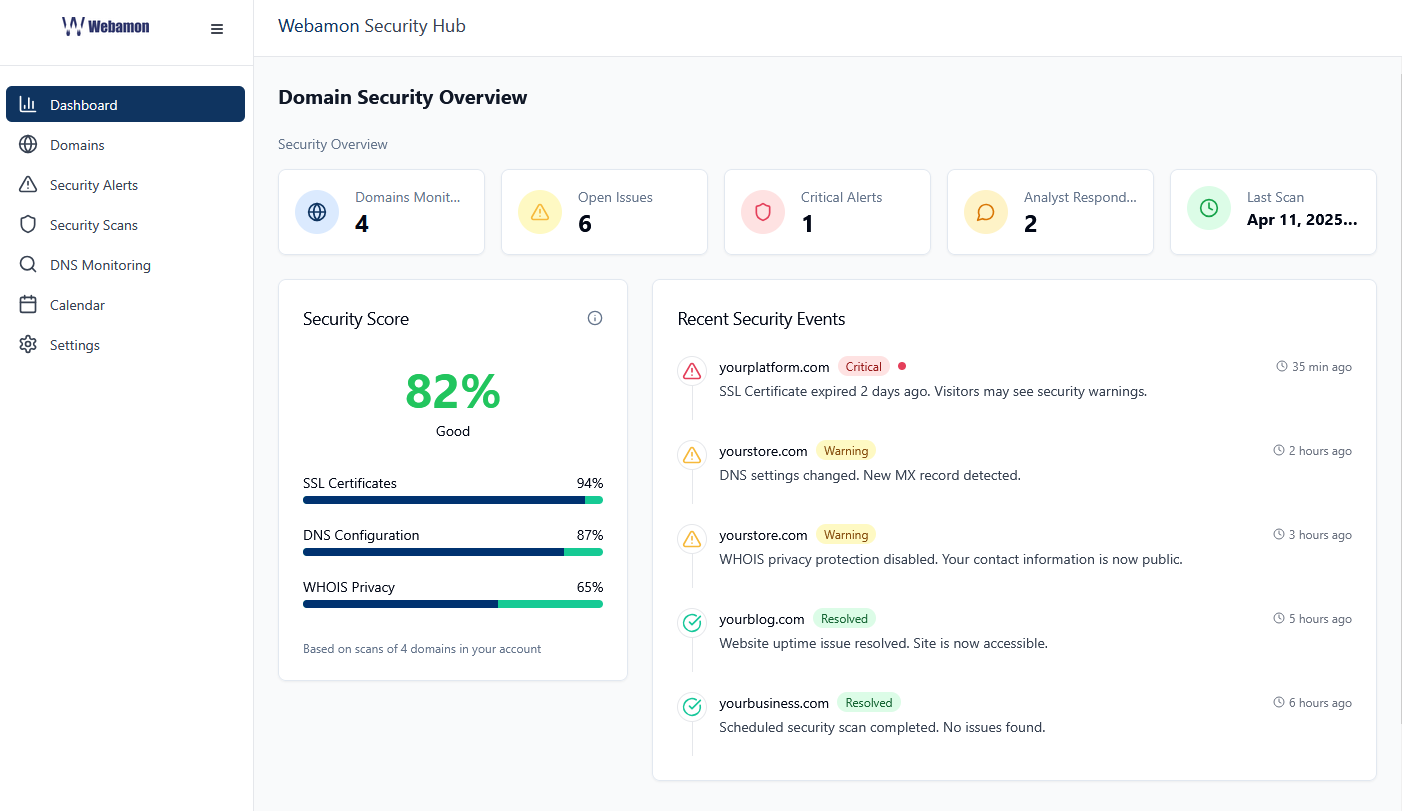
Task: Click the clock icon next to 2 hours ago
Action: pyautogui.click(x=1279, y=451)
